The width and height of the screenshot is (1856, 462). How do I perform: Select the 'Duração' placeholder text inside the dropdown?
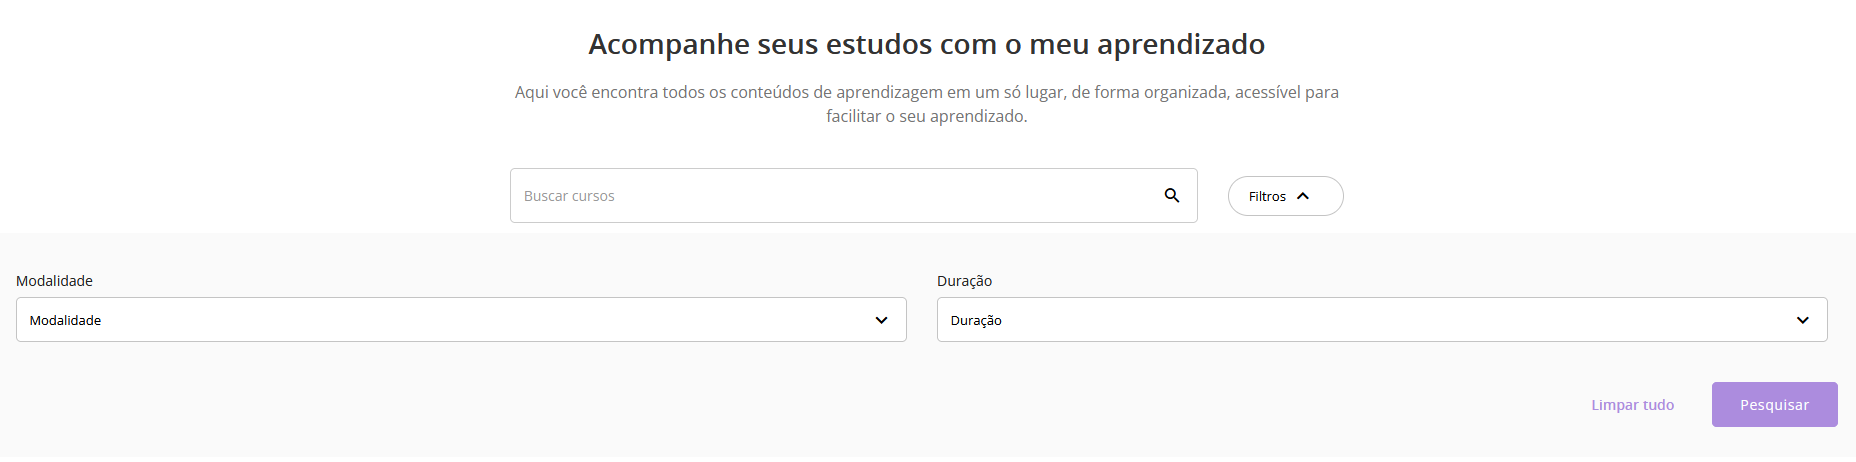coord(976,320)
